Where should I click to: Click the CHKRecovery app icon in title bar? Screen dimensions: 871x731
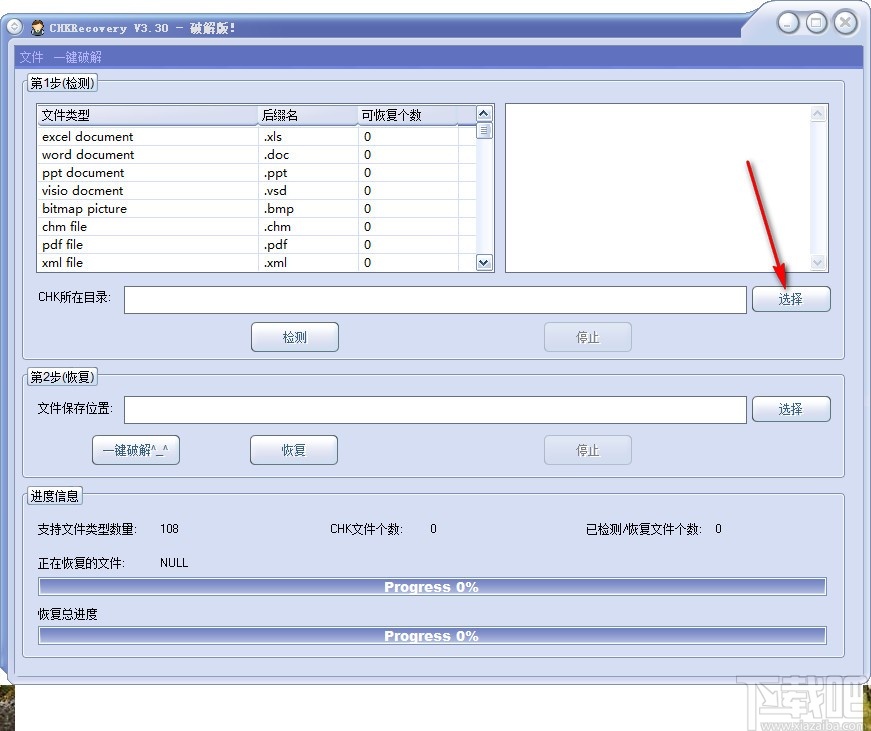point(38,27)
